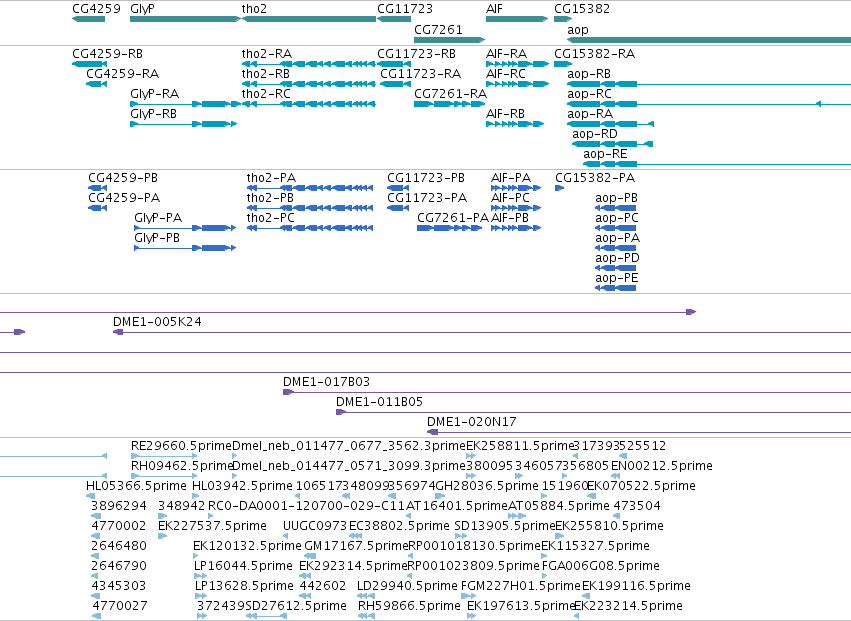Image resolution: width=851 pixels, height=621 pixels.
Task: Click the CG15382 gene feature
Action: [x=563, y=19]
